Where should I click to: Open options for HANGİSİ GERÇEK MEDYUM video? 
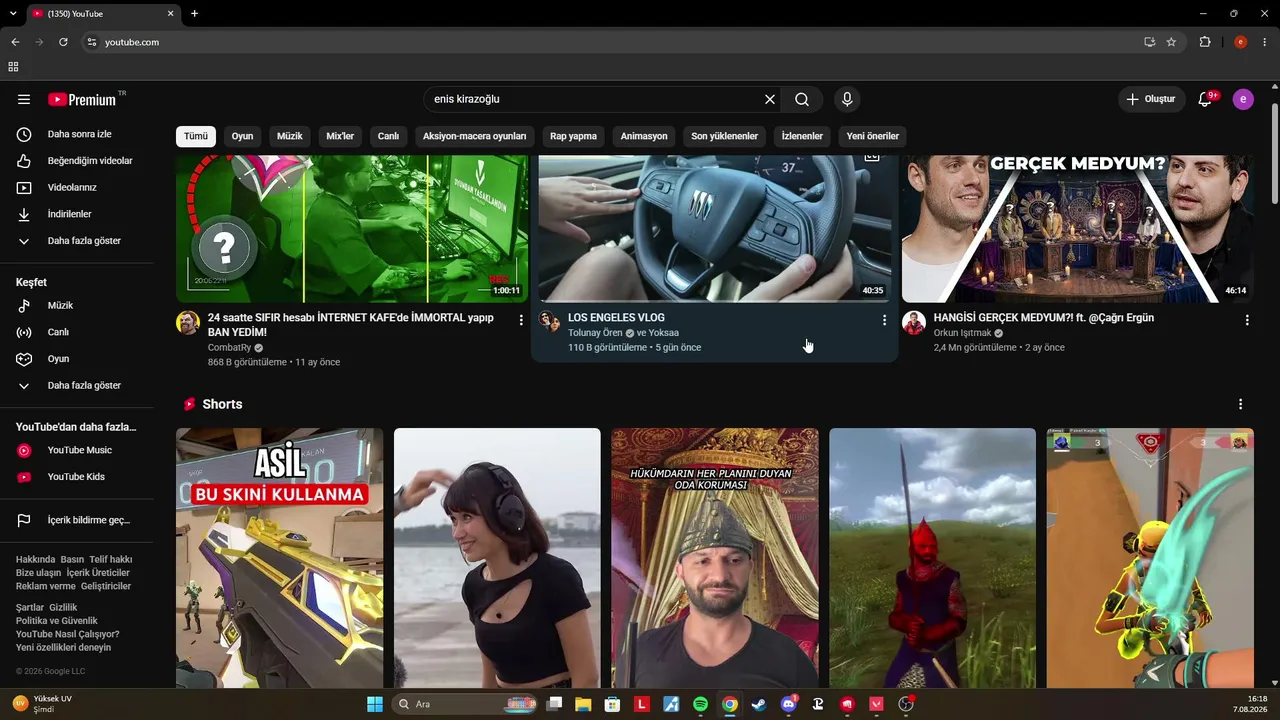click(1247, 320)
